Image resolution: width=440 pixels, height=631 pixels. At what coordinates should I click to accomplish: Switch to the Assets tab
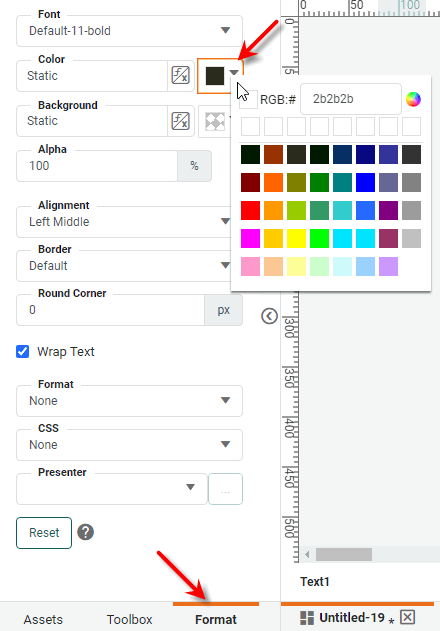(x=43, y=619)
